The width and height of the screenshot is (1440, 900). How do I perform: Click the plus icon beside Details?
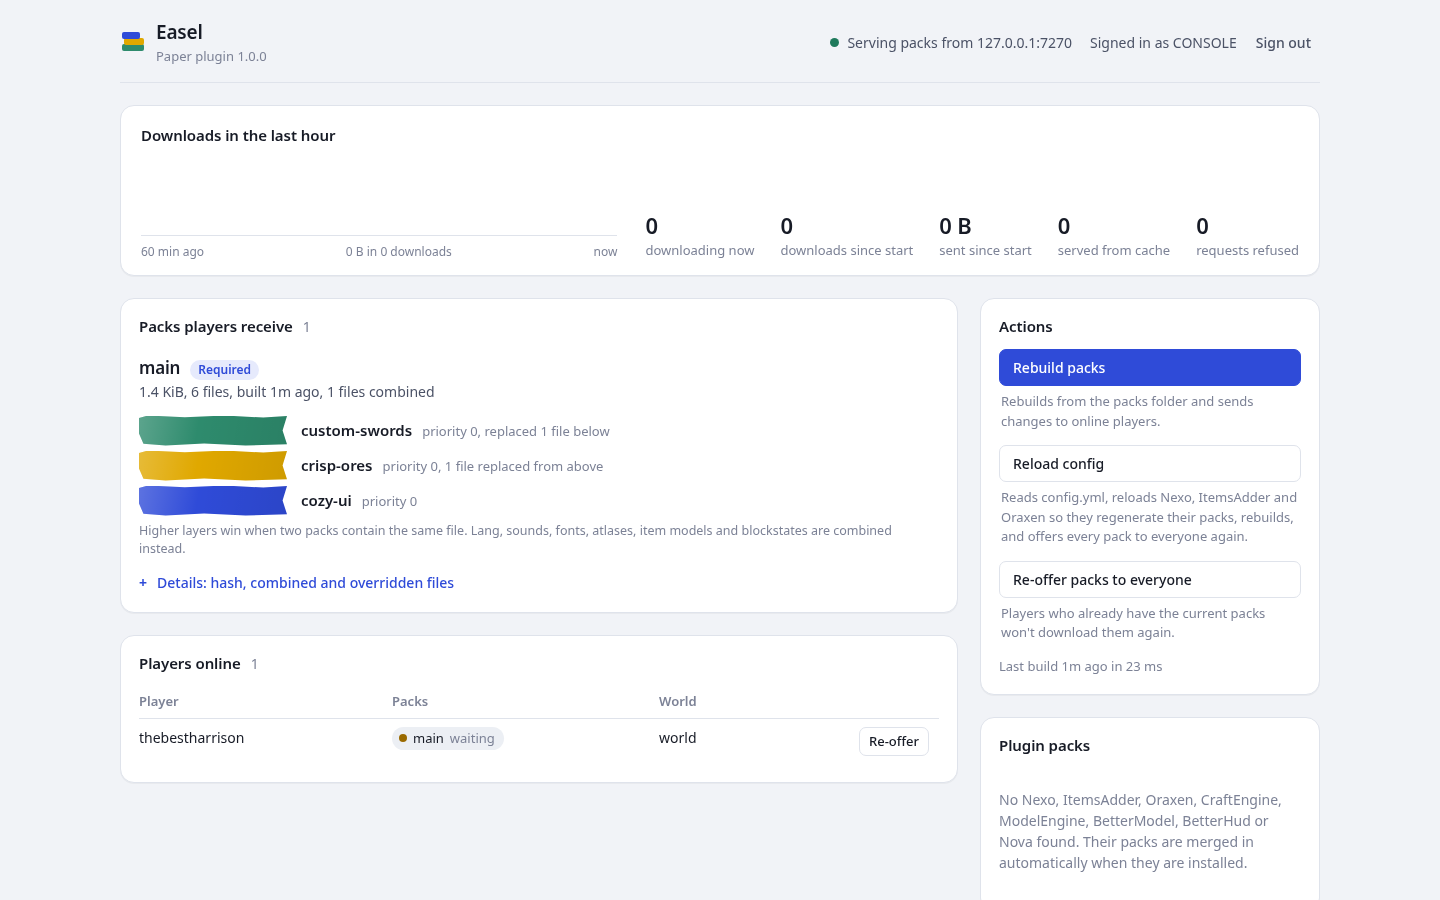click(x=143, y=583)
